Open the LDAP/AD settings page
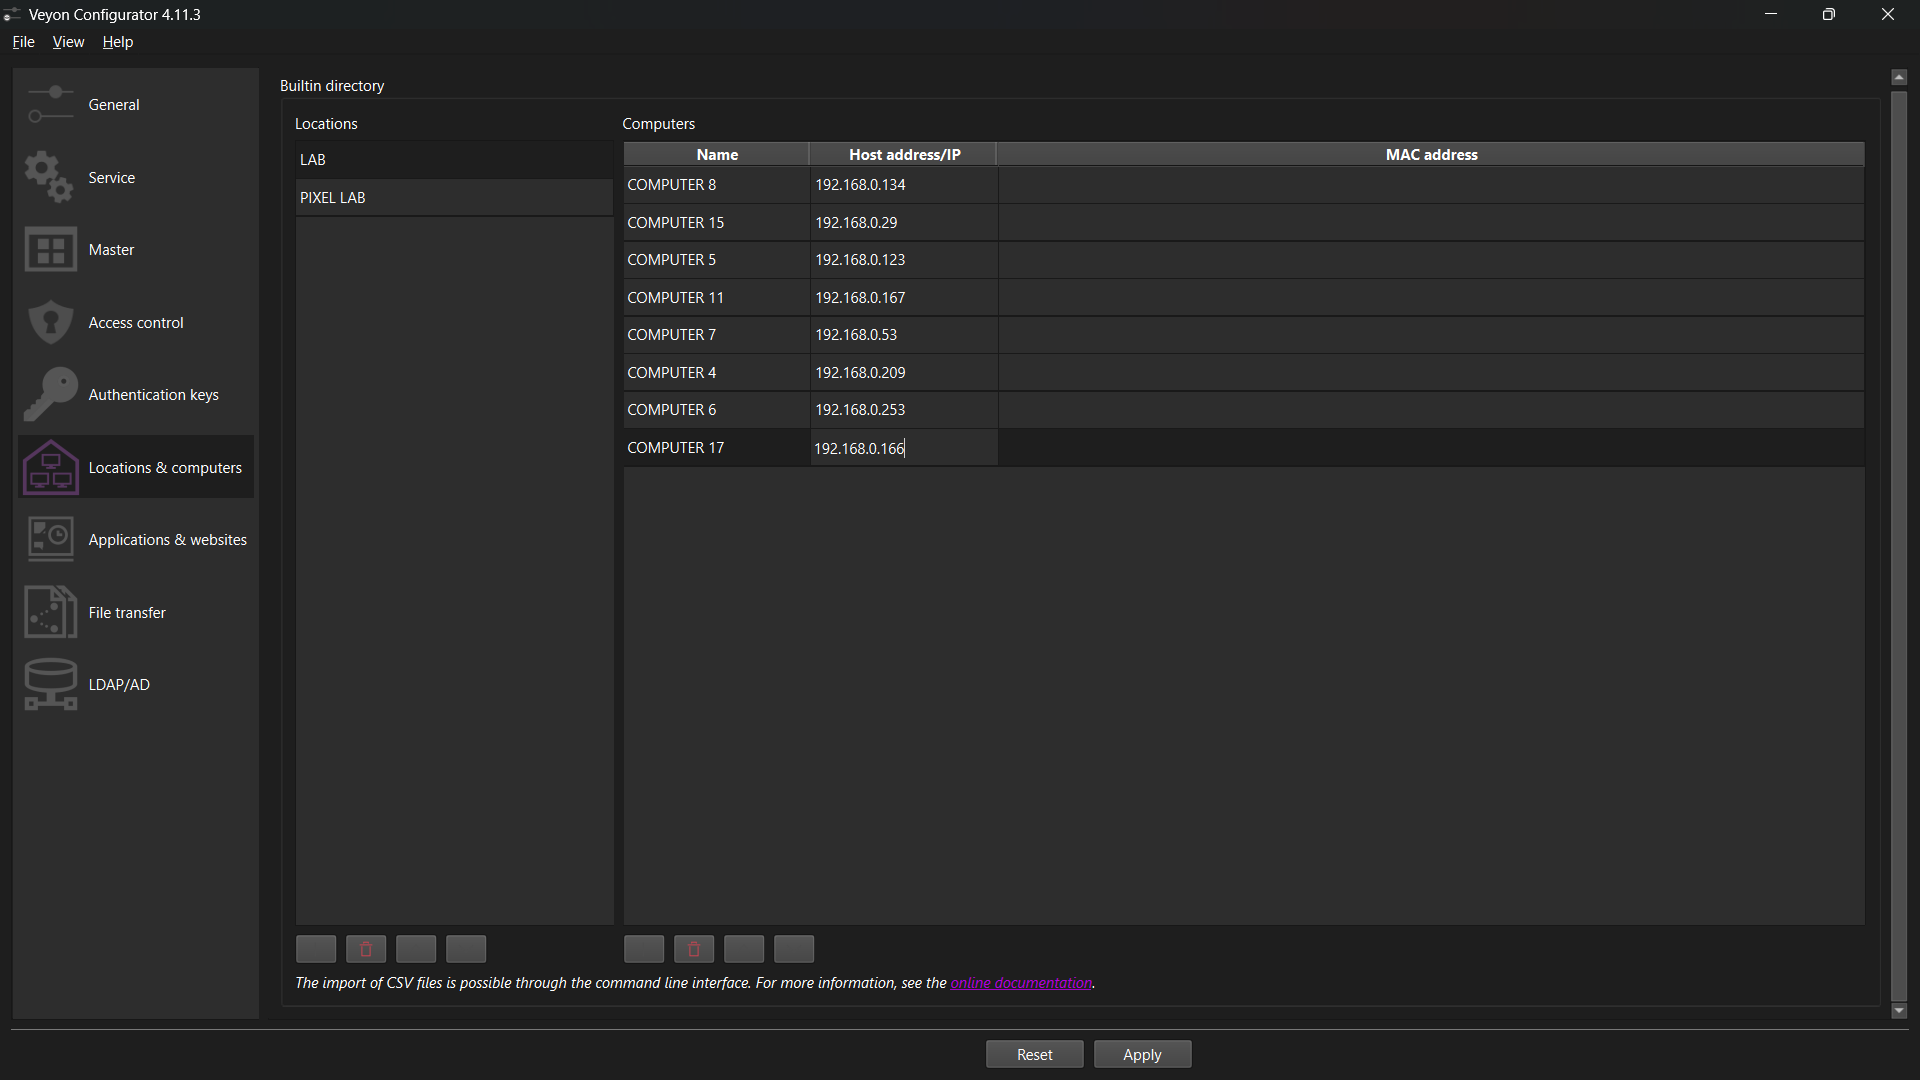Image resolution: width=1920 pixels, height=1080 pixels. (136, 685)
